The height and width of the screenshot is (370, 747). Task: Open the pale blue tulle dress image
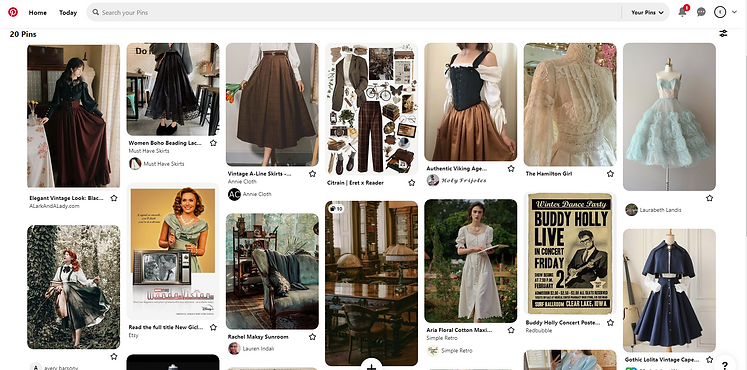[669, 117]
